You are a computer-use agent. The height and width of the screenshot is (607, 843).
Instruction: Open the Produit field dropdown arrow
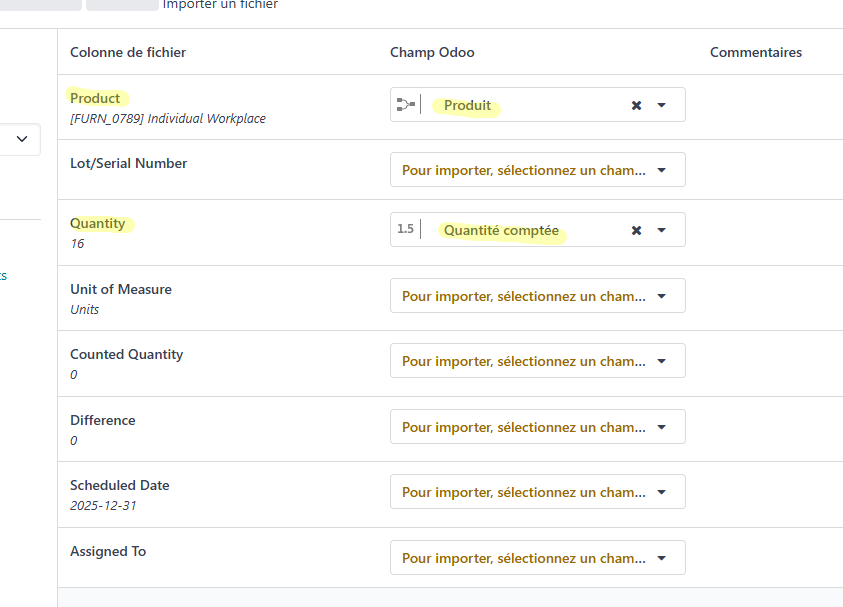[x=661, y=105]
